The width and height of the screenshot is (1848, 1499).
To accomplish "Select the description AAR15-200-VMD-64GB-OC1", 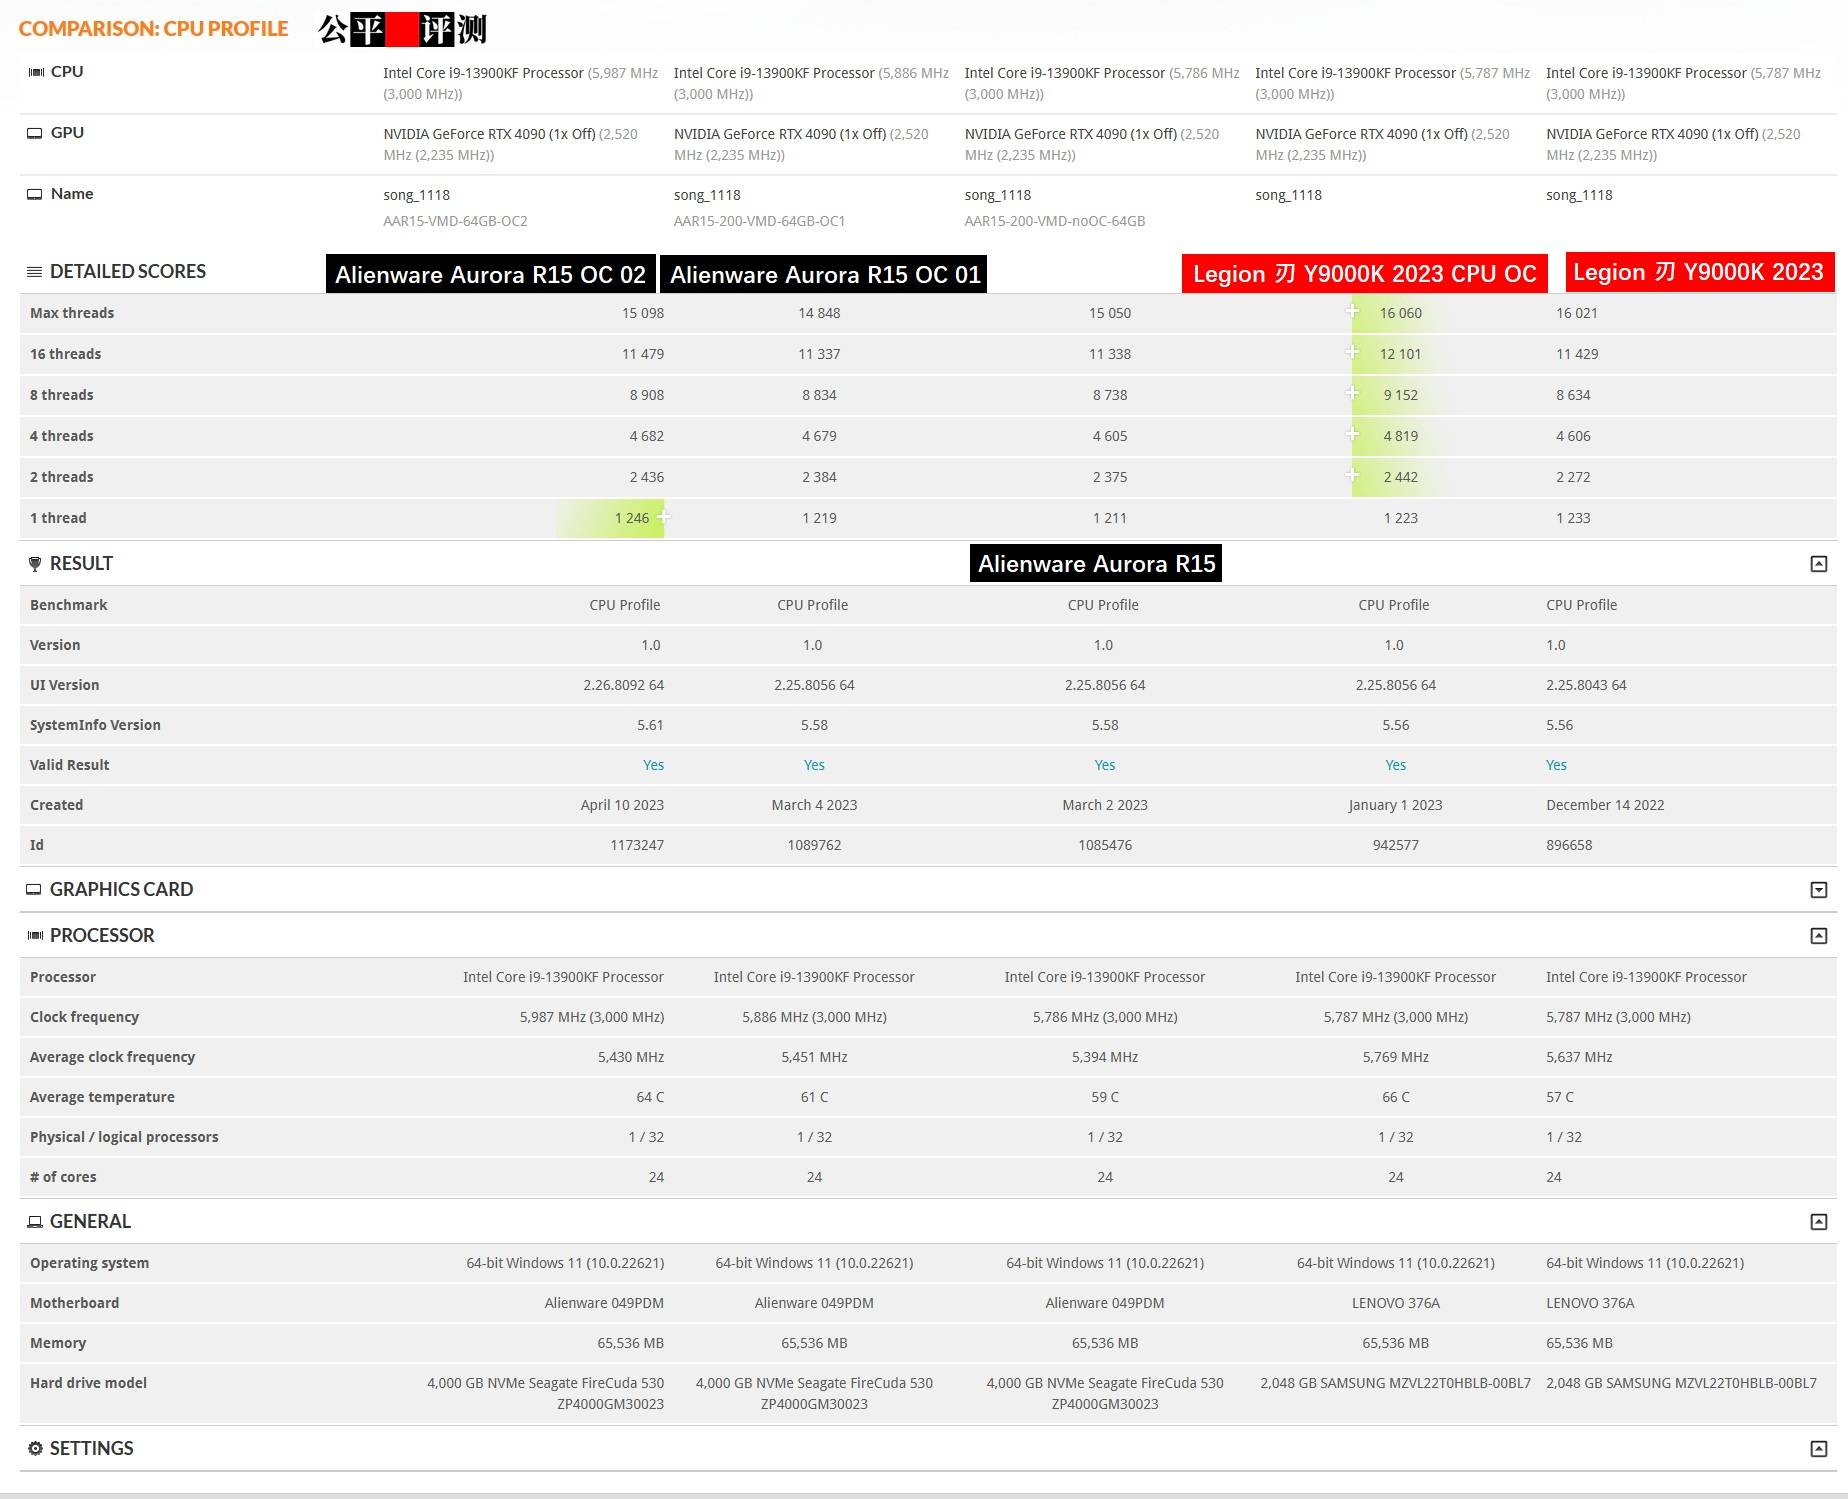I will click(x=759, y=221).
